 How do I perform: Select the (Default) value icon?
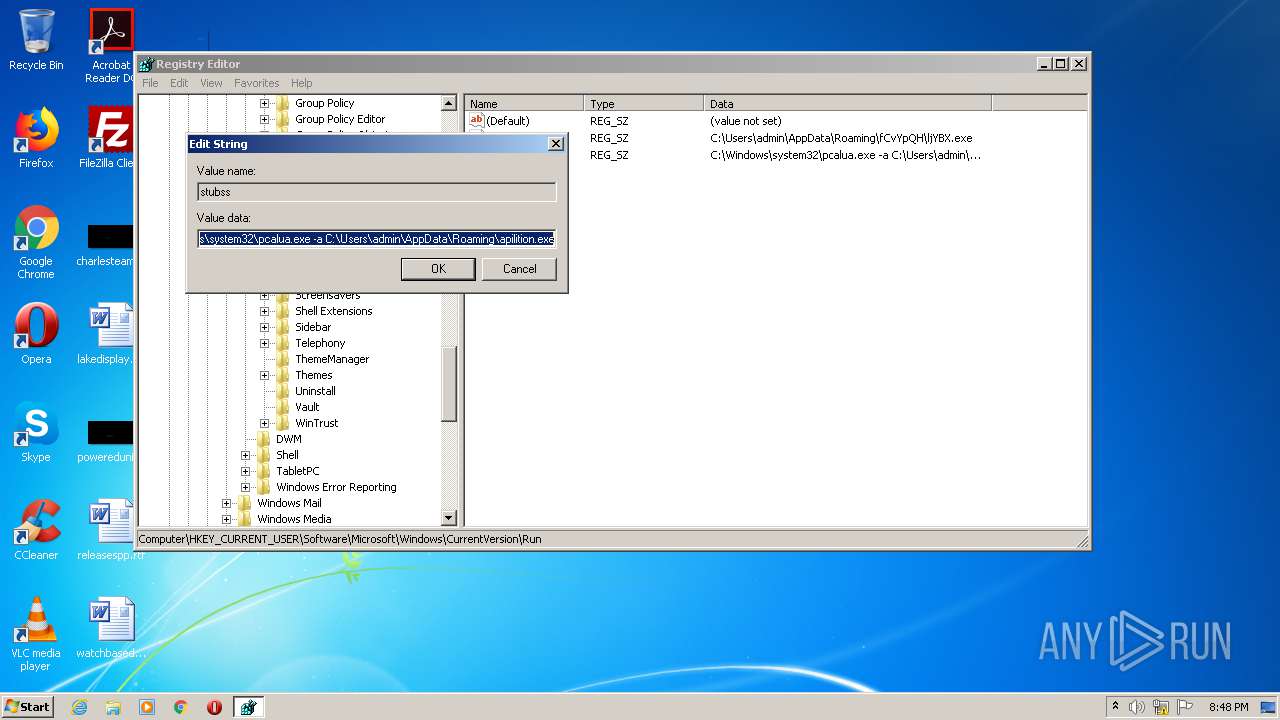[477, 121]
